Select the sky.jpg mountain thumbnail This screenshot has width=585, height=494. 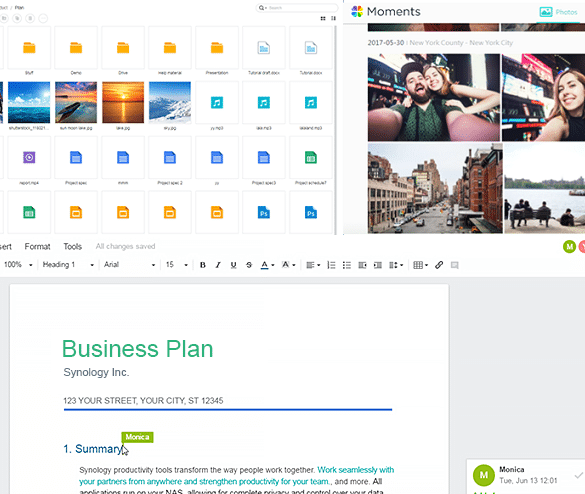170,102
